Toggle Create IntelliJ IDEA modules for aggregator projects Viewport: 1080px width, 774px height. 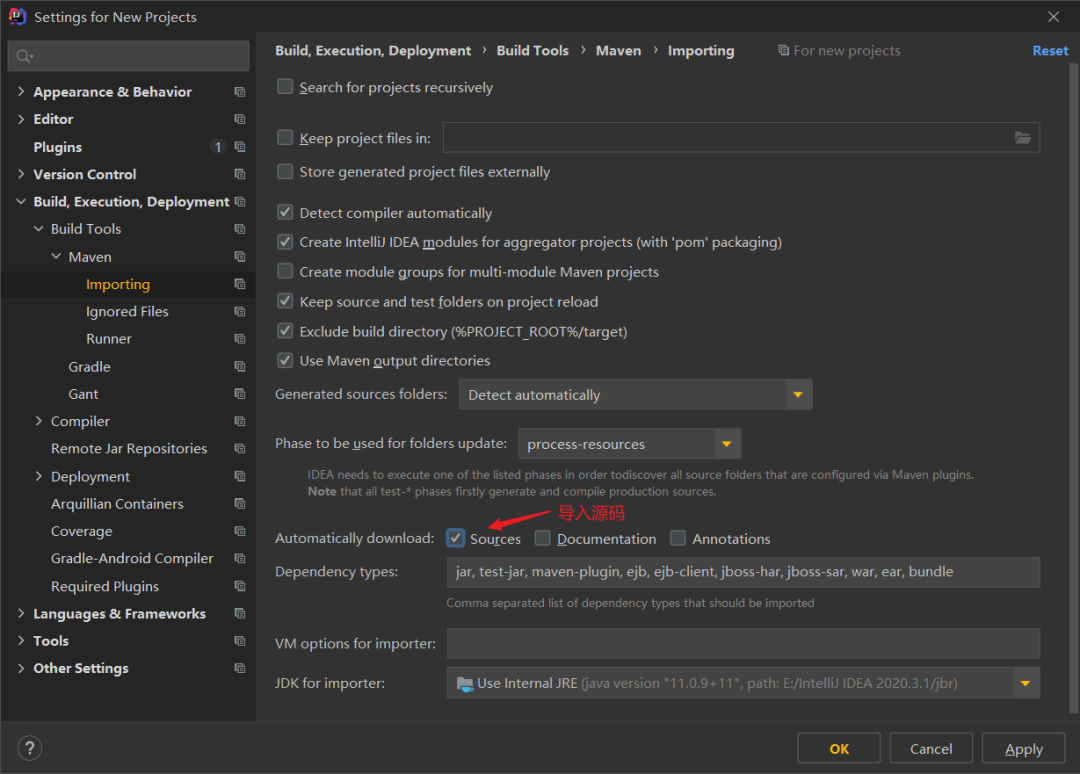[284, 242]
